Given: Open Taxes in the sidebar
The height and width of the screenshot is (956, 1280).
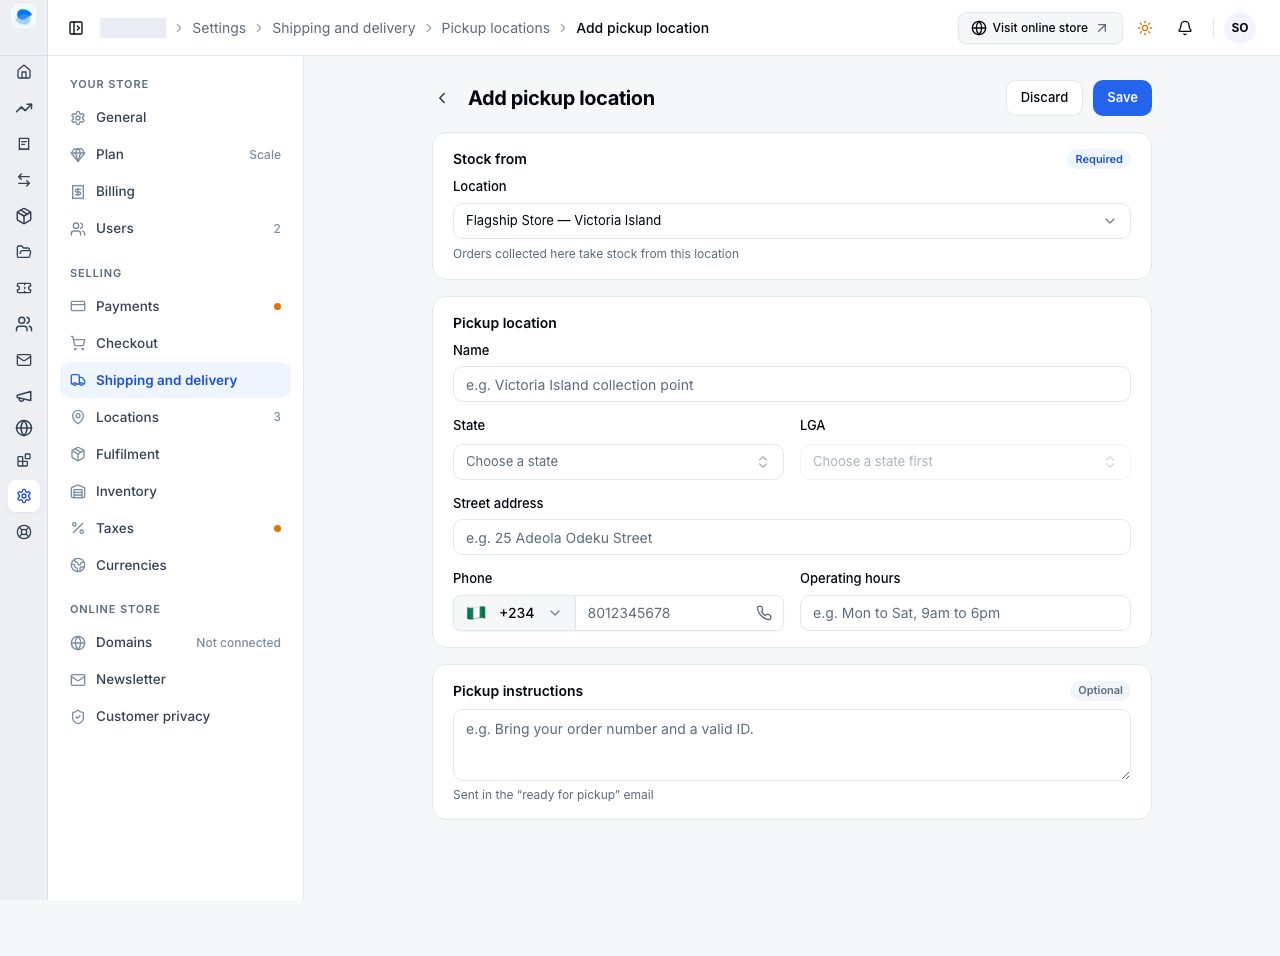Looking at the screenshot, I should [x=176, y=529].
